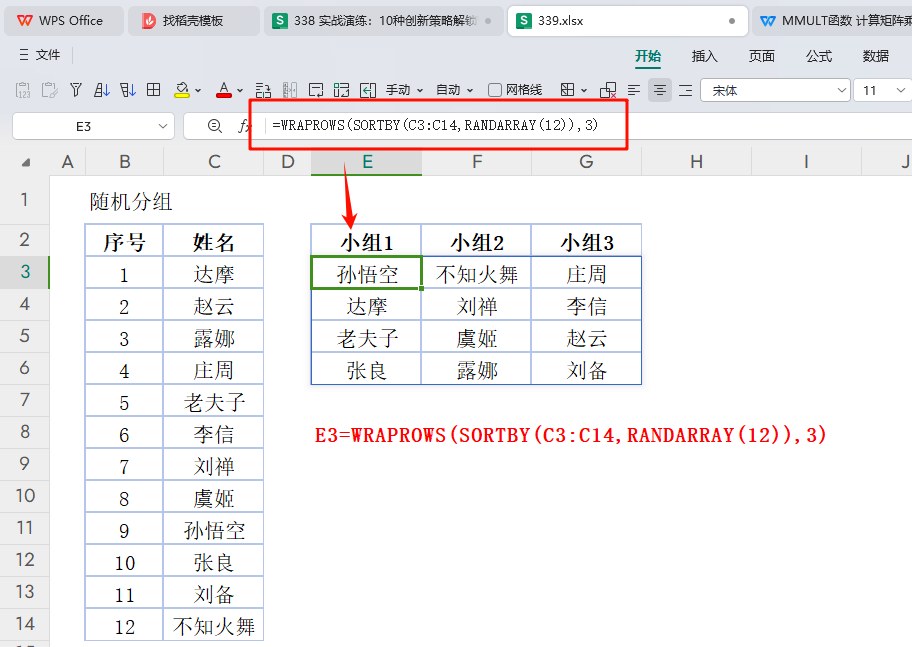Switch to the 插入 ribbon tab
Viewport: 912px width, 647px height.
[x=704, y=56]
